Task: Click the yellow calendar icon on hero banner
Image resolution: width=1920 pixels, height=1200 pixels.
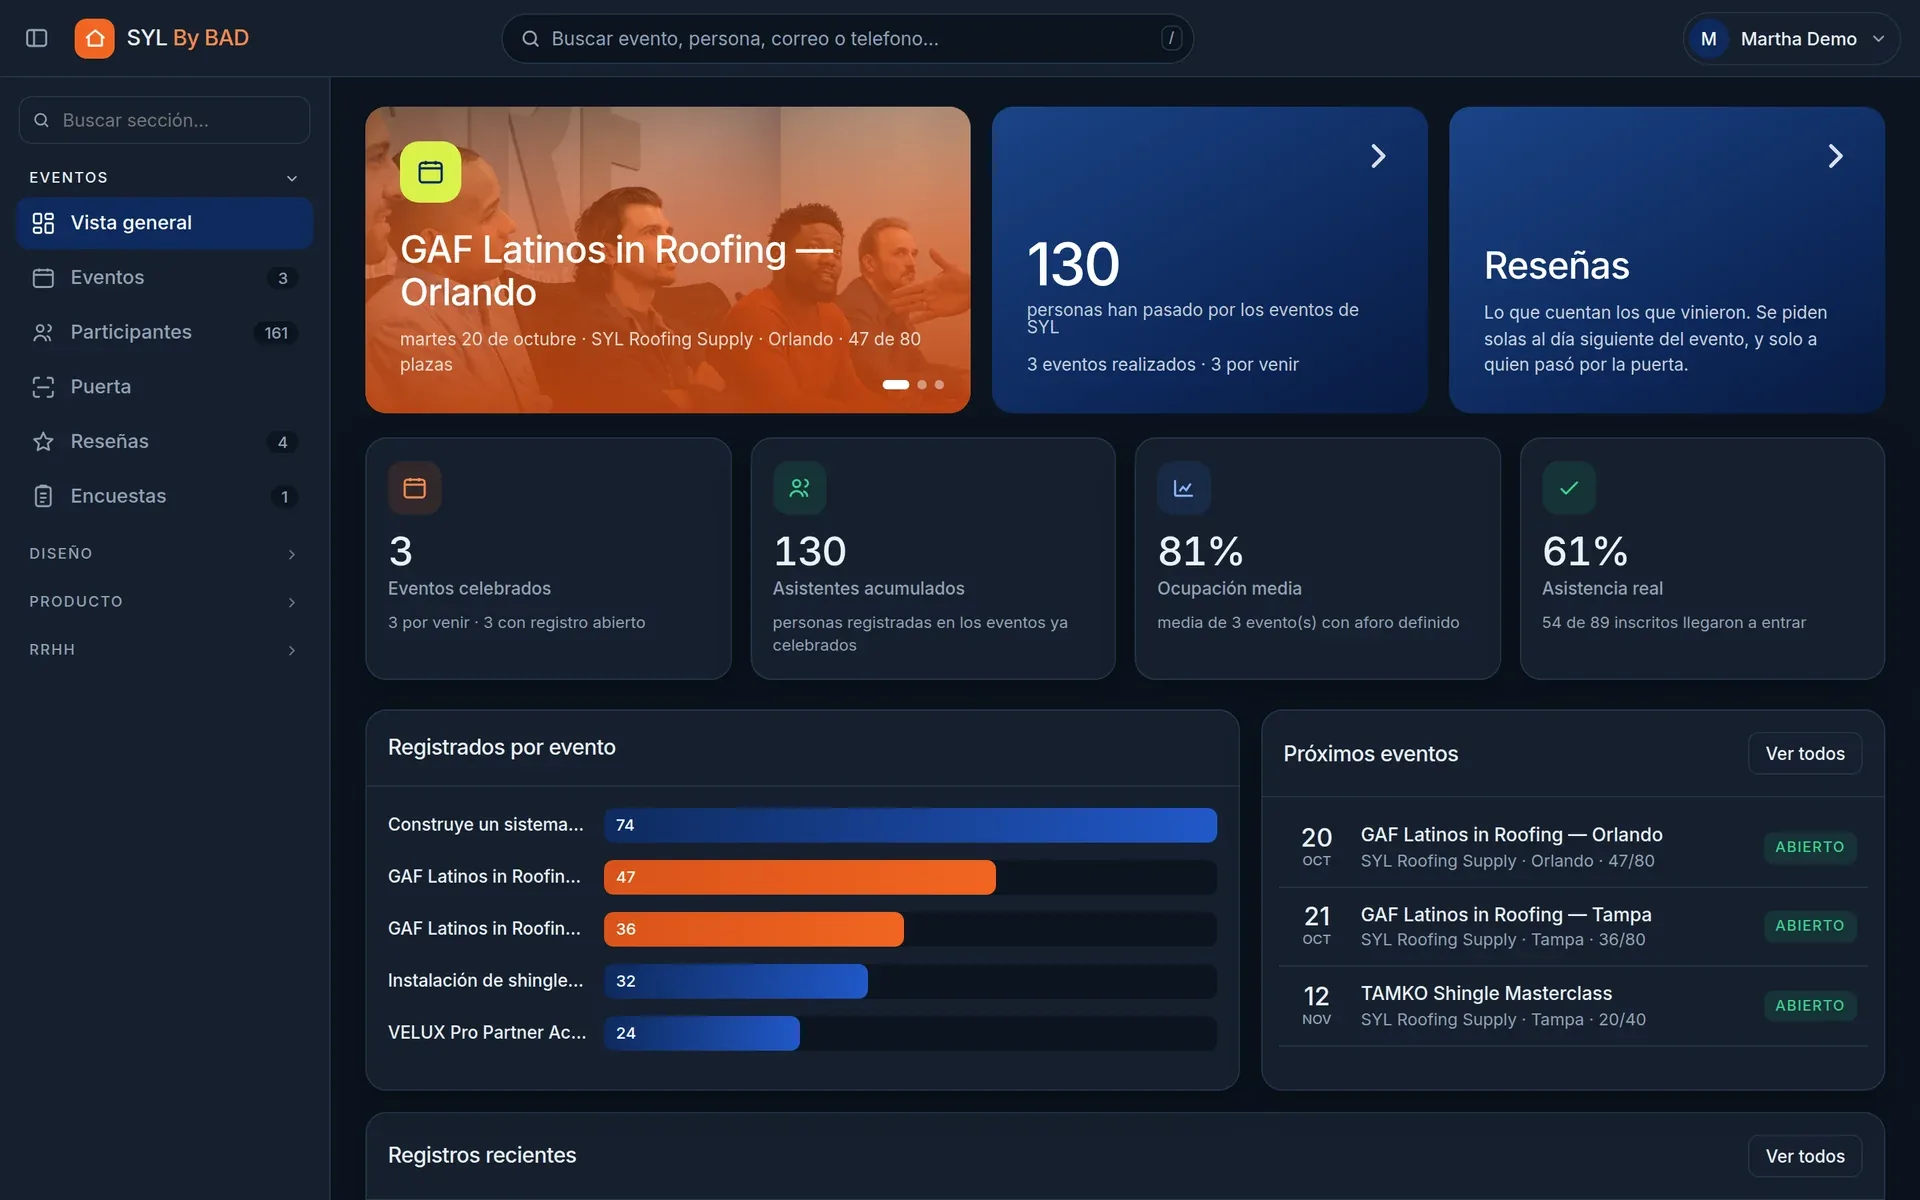Action: (x=430, y=172)
